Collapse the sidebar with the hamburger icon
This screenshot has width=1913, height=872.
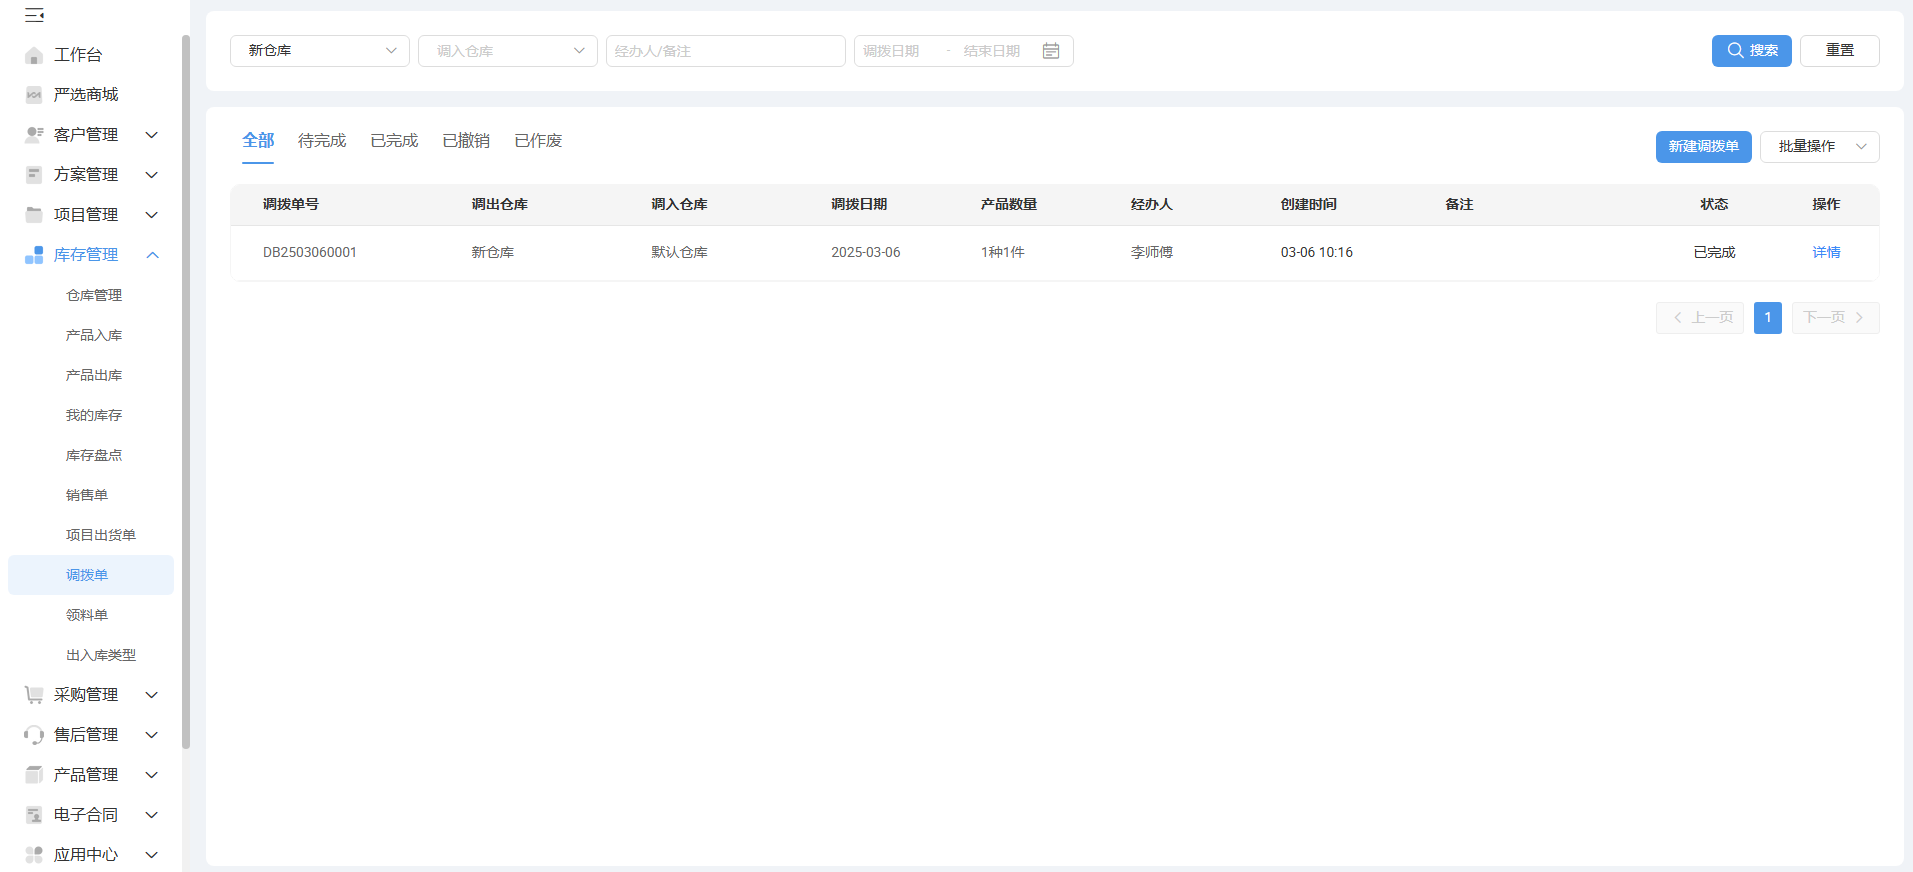[34, 15]
